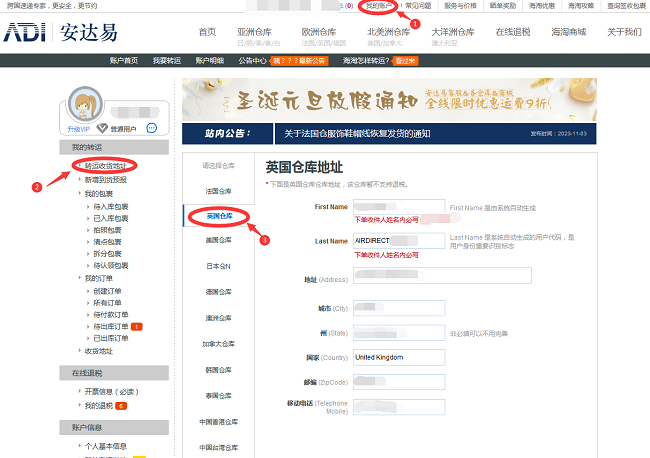Switch to the 美国仓库 warehouse tab
Screen dimensions: 650x458
218,241
